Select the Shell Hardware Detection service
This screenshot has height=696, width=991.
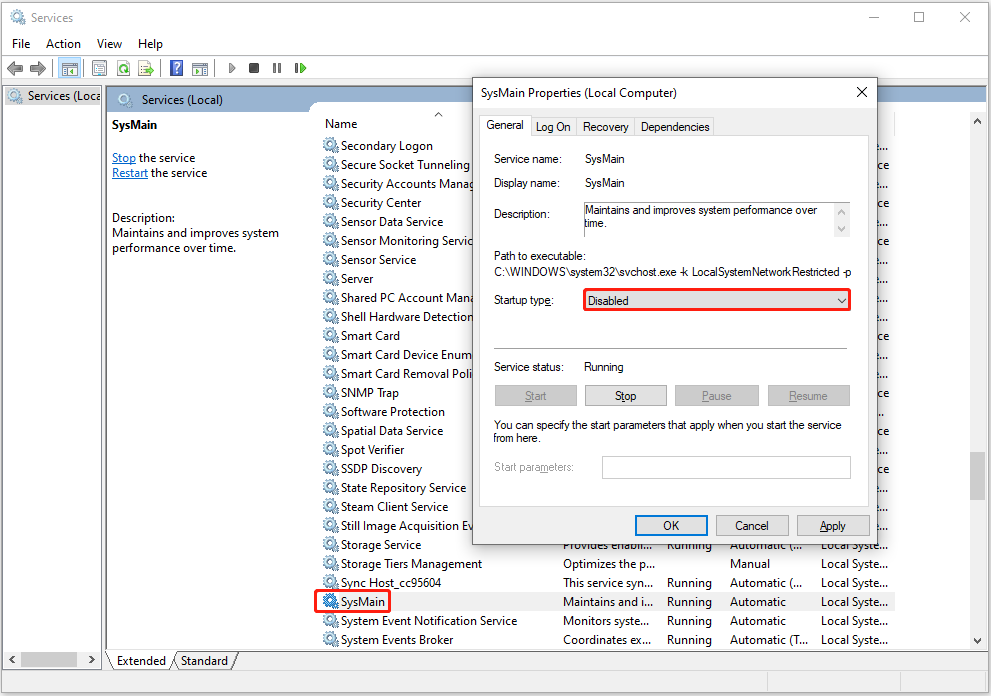tap(406, 316)
